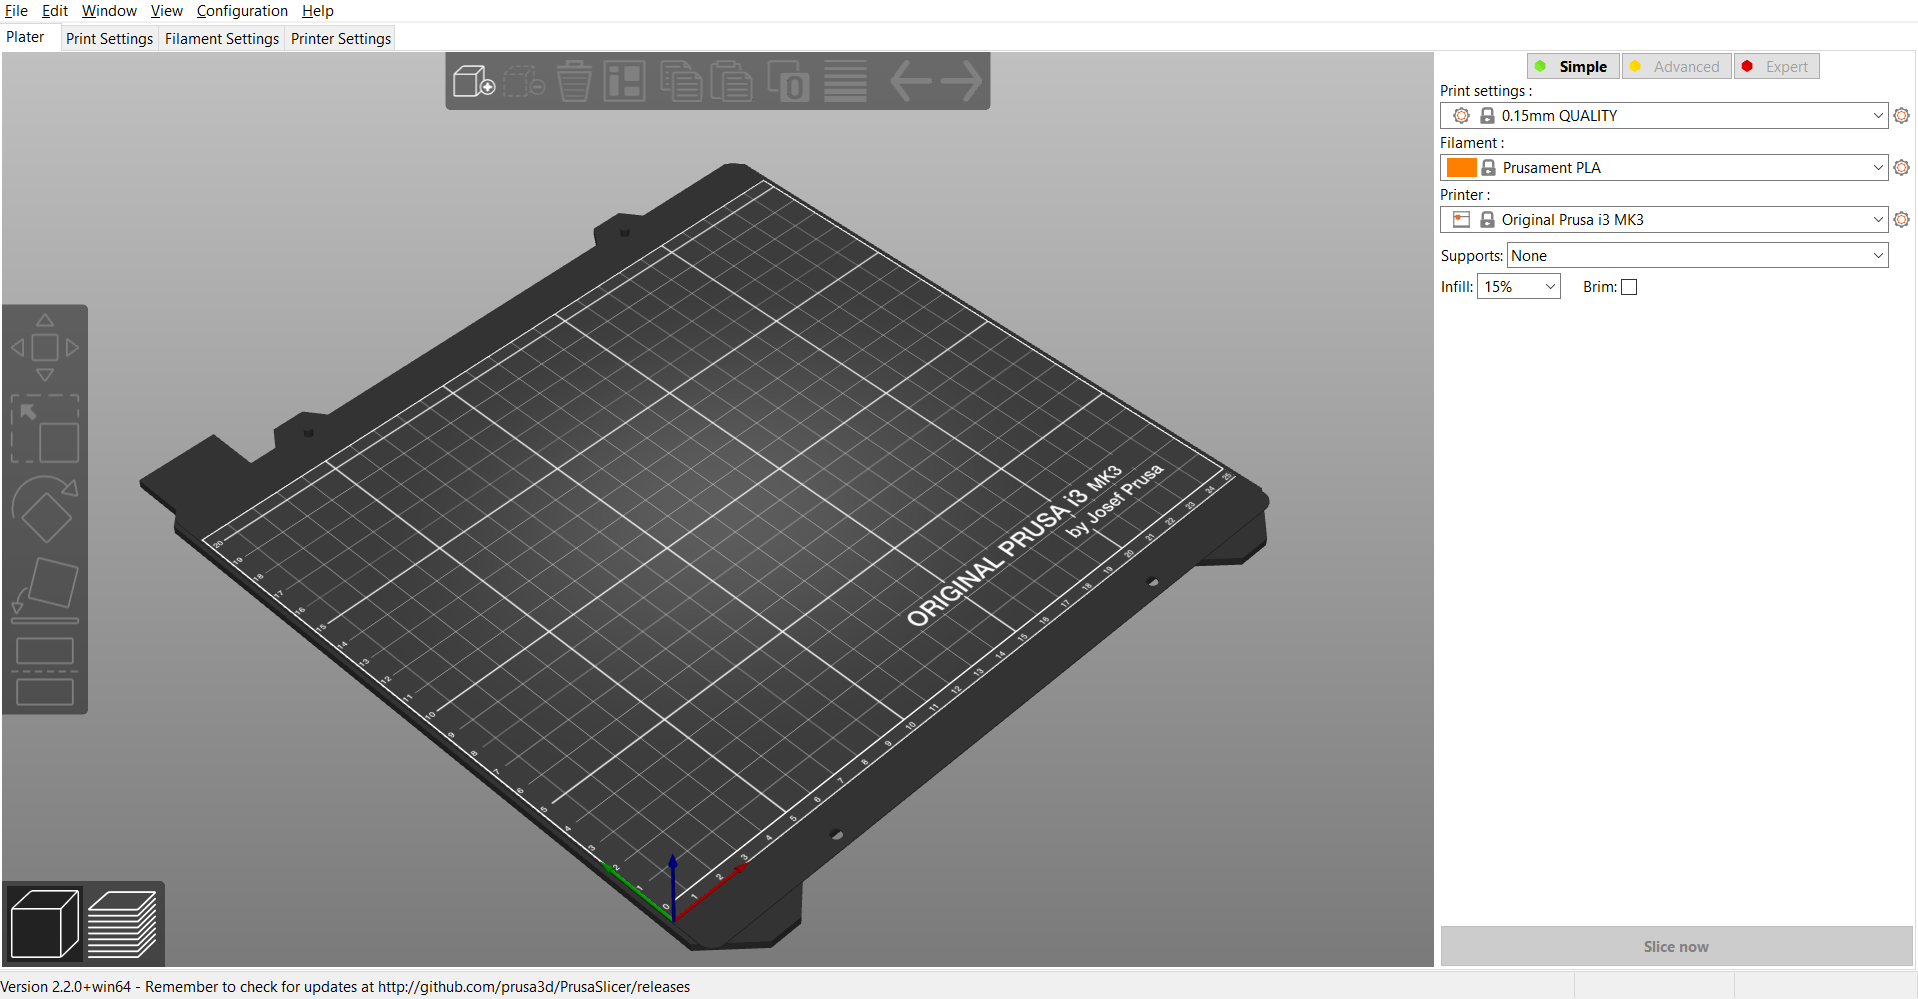Open the Help menu
Image resolution: width=1918 pixels, height=999 pixels.
click(318, 11)
